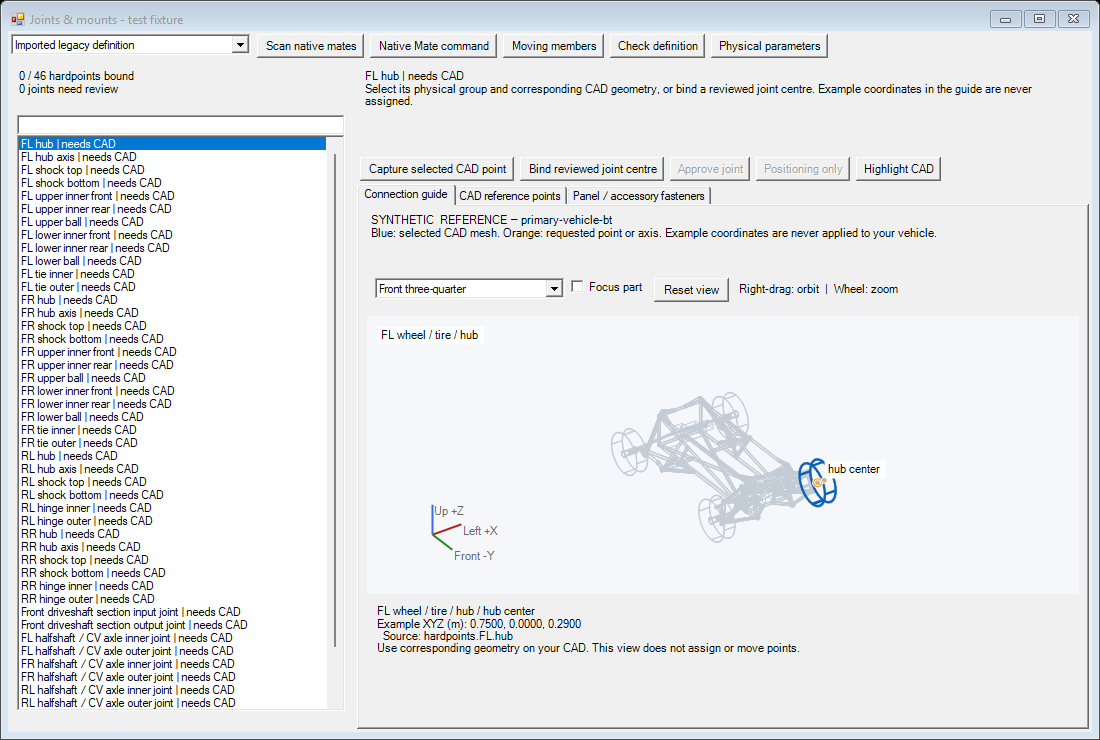Select 'RR shock bottom | needs CAD' row
The width and height of the screenshot is (1100, 740).
click(x=172, y=572)
